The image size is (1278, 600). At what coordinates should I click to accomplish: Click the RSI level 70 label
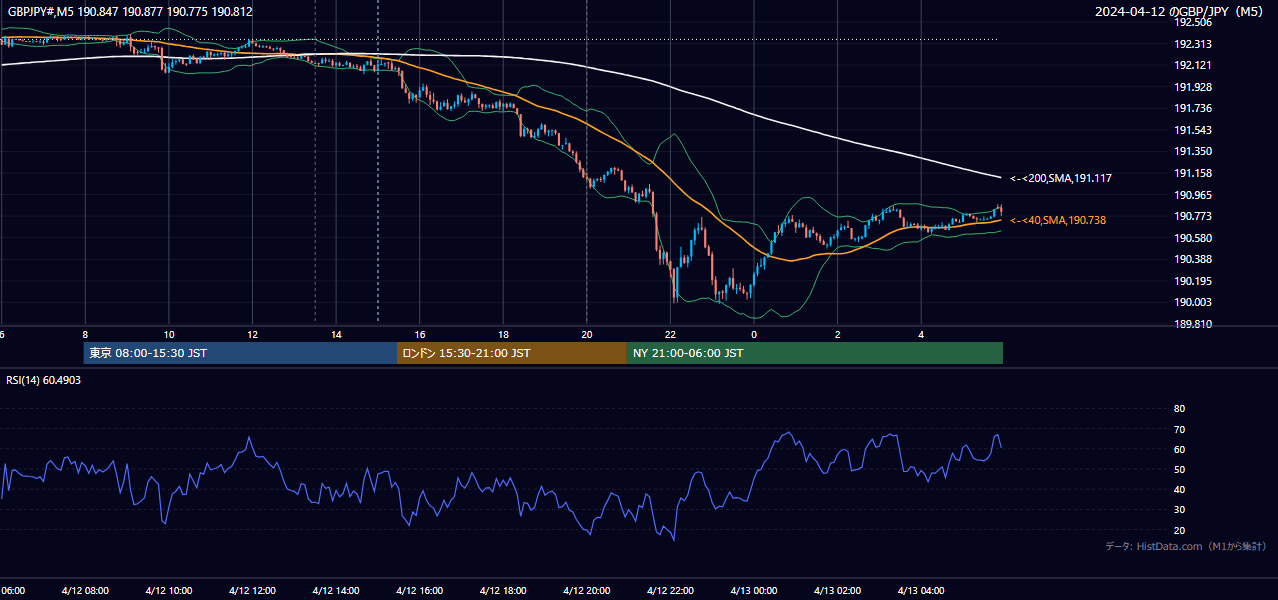pyautogui.click(x=1179, y=429)
